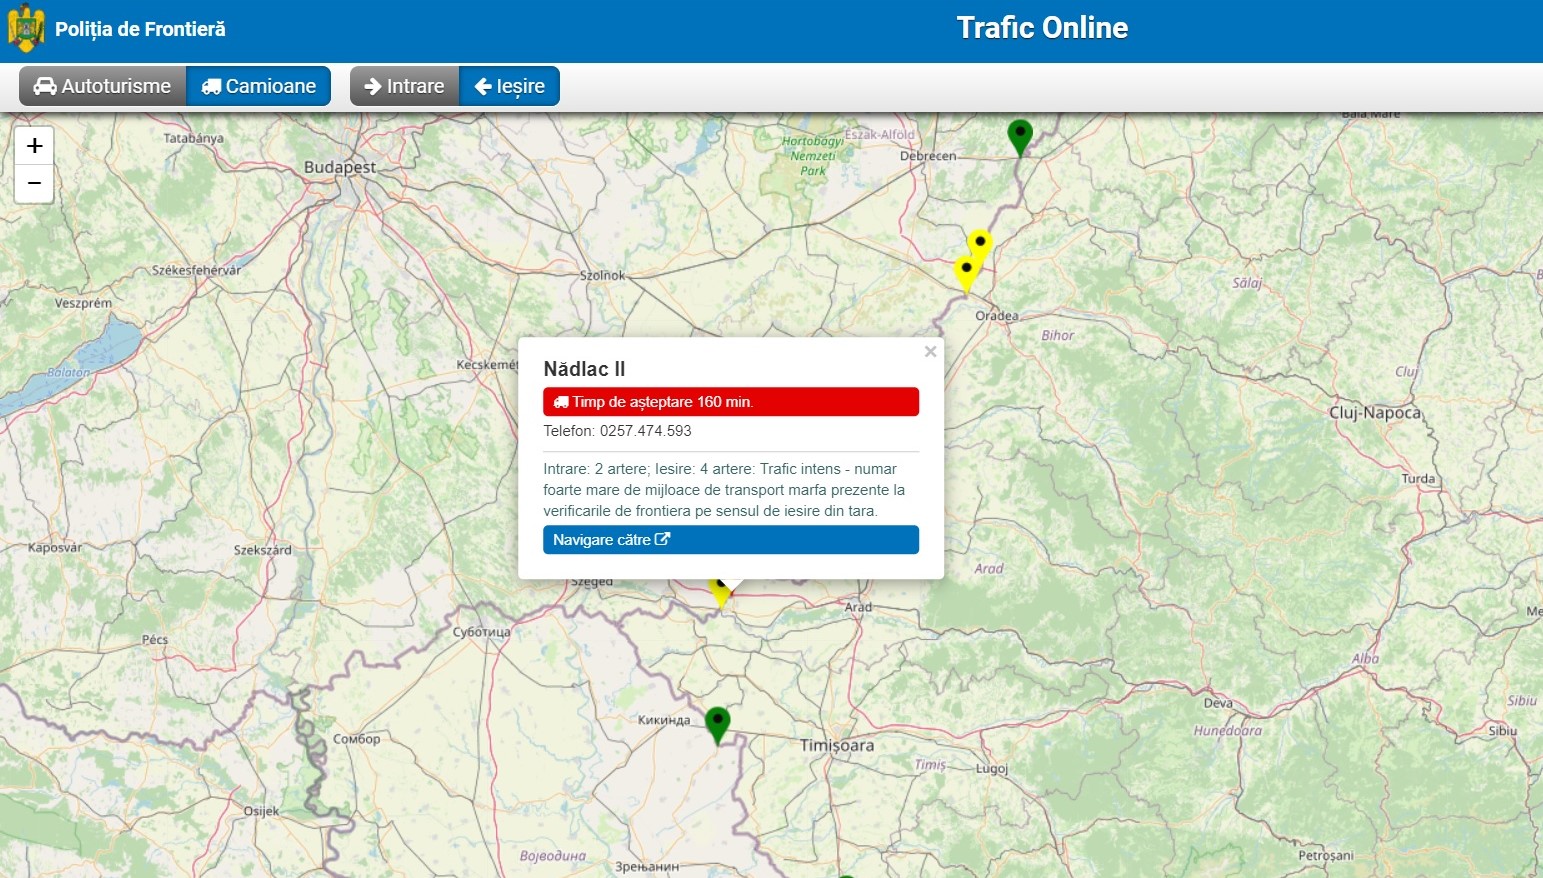1543x878 pixels.
Task: Click the Navigare către button
Action: (730, 540)
